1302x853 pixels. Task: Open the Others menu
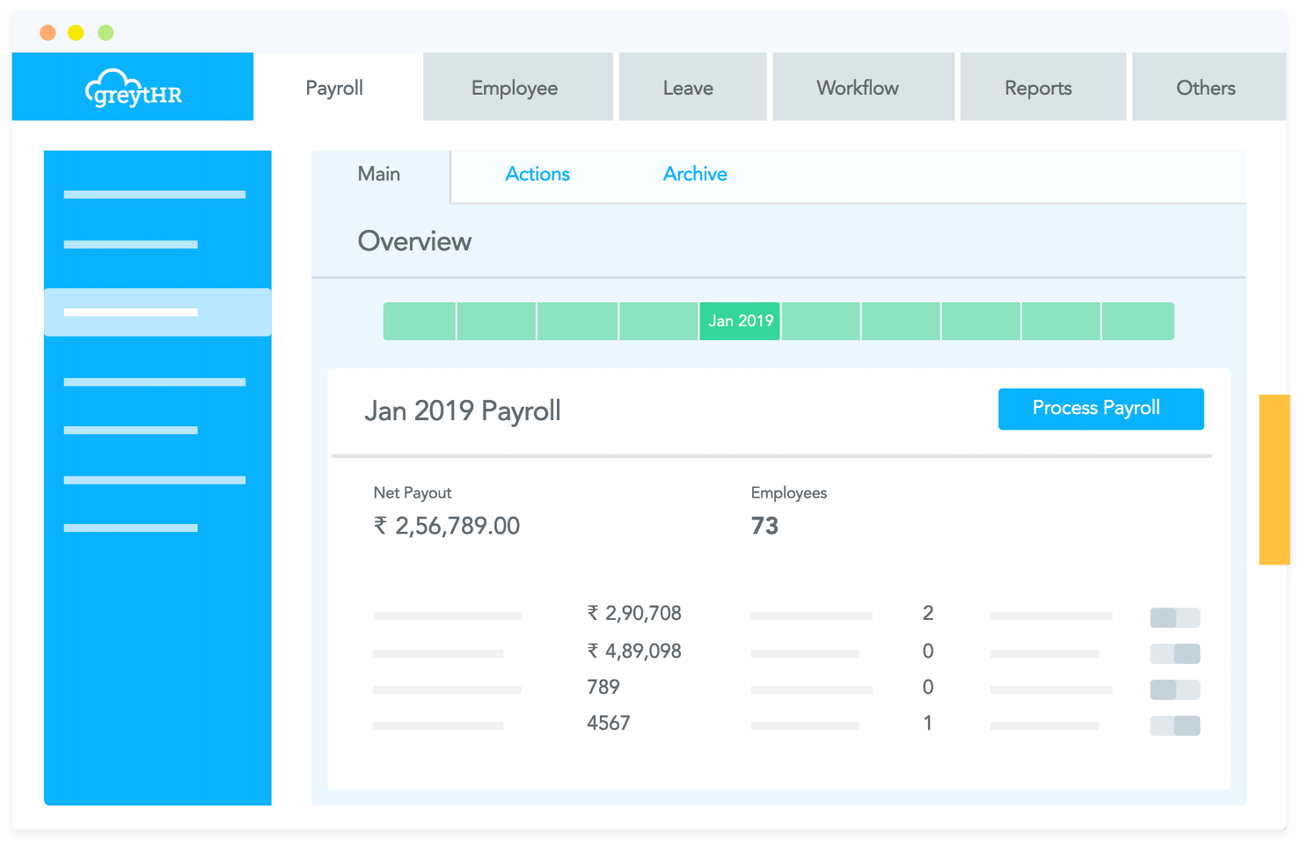1207,87
